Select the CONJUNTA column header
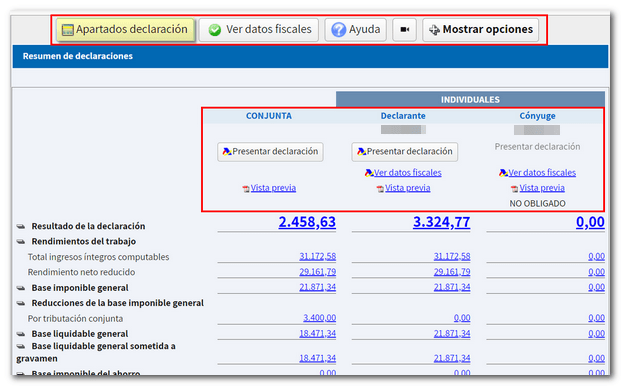Image resolution: width=621 pixels, height=386 pixels. pyautogui.click(x=269, y=116)
